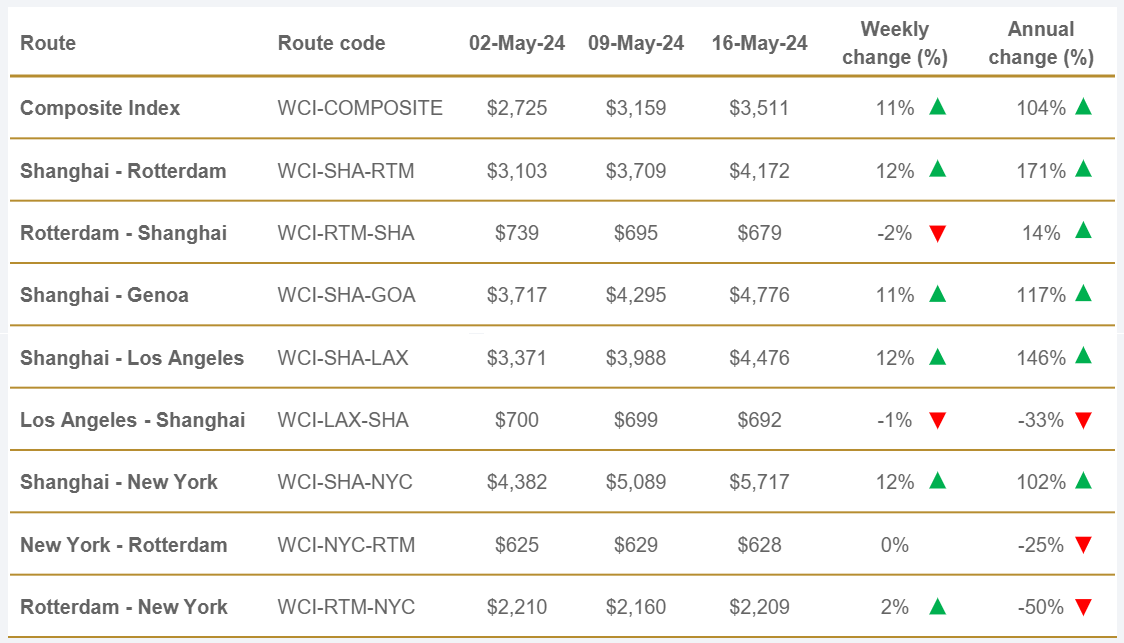Click red arrow for New York - Rotterdam annual change
1124x643 pixels.
pyautogui.click(x=1083, y=545)
